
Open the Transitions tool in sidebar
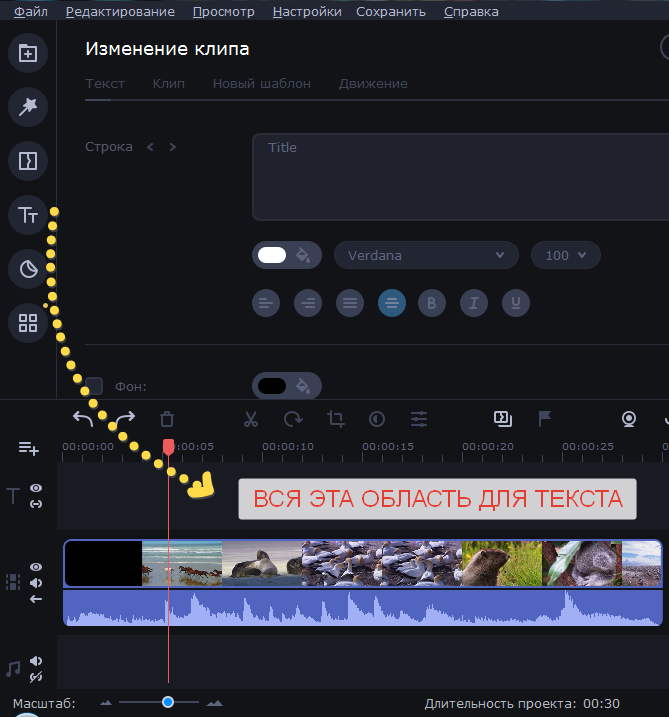click(x=27, y=160)
